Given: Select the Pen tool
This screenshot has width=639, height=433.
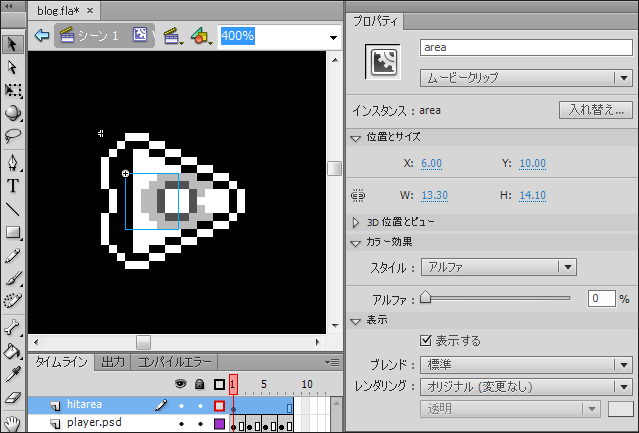Looking at the screenshot, I should click(x=13, y=162).
